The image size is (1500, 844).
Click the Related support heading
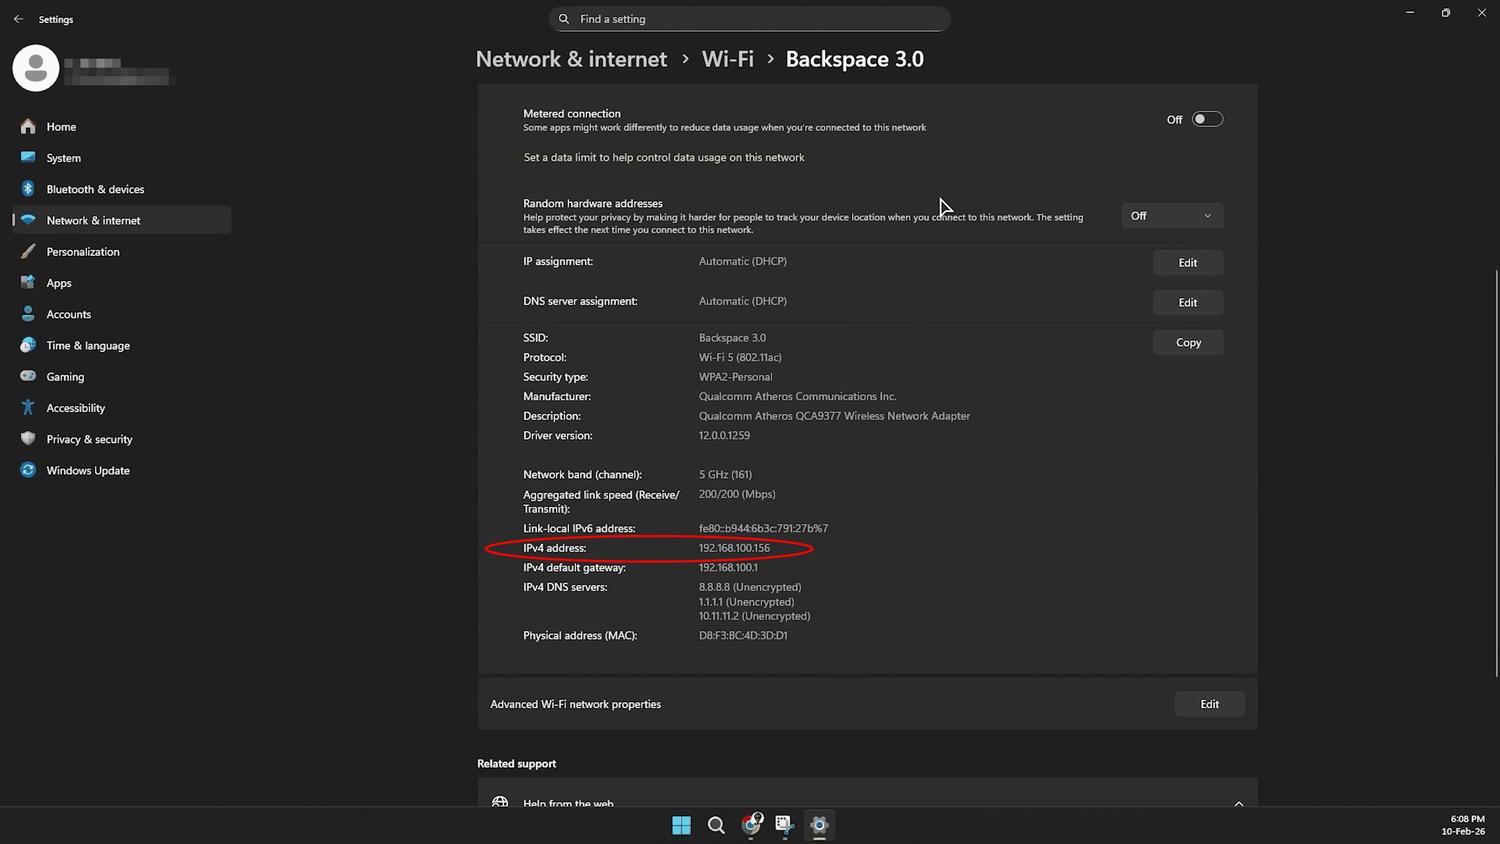coord(516,764)
